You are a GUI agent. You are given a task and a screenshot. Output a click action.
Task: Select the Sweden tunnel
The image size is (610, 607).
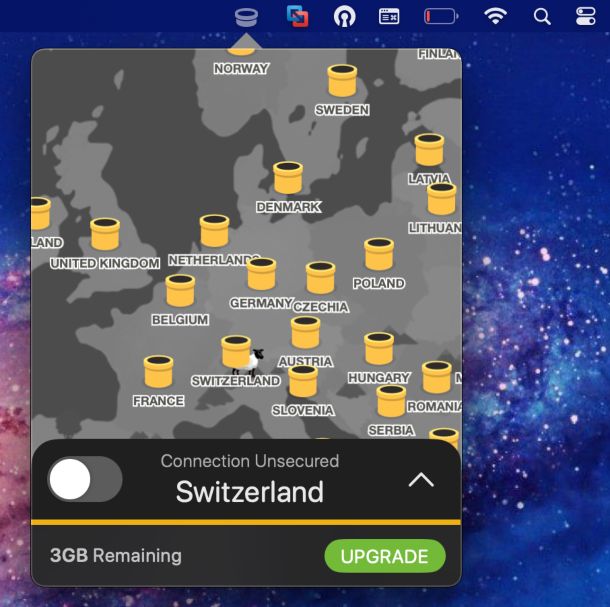coord(342,81)
